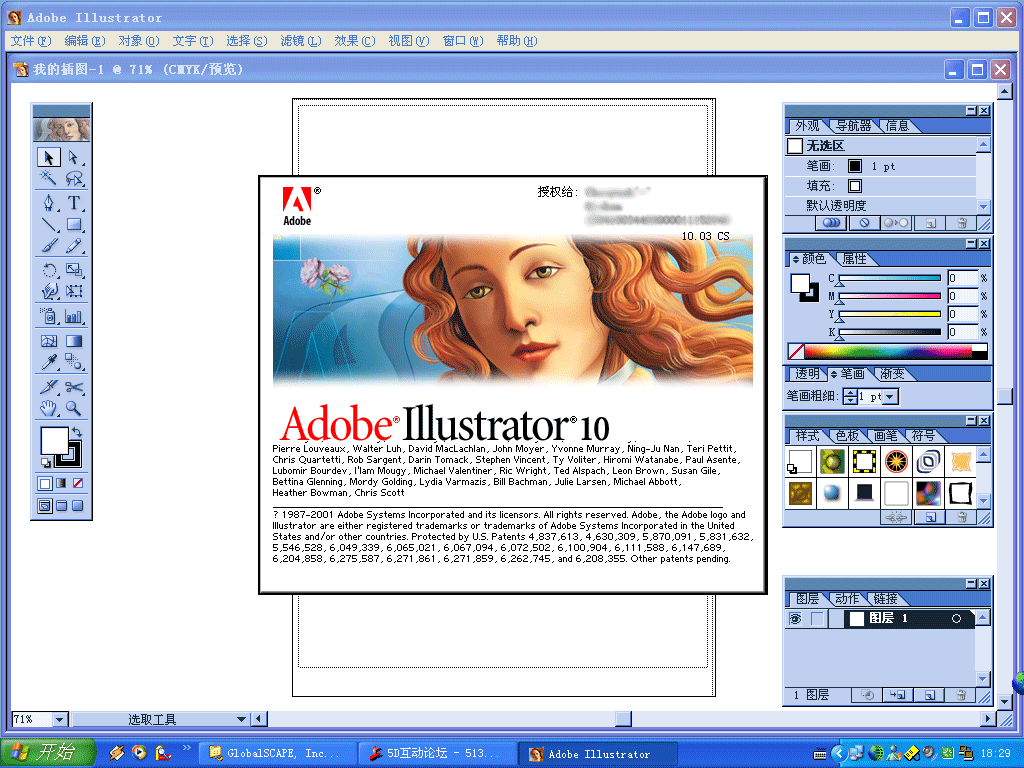Expand 笔画 panel options via tab arrows
This screenshot has height=768, width=1024.
(833, 374)
